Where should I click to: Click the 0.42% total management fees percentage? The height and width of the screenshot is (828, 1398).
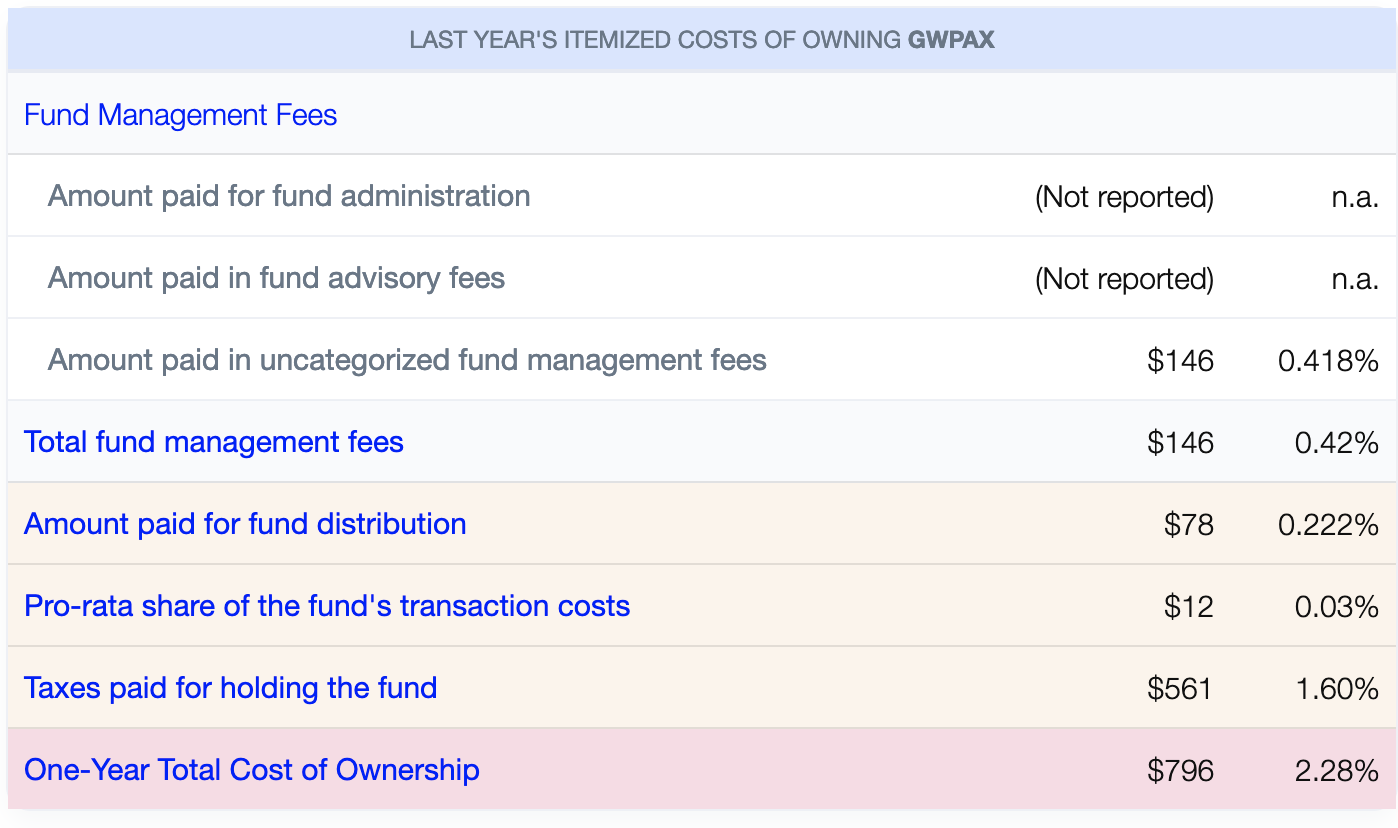tap(1337, 443)
